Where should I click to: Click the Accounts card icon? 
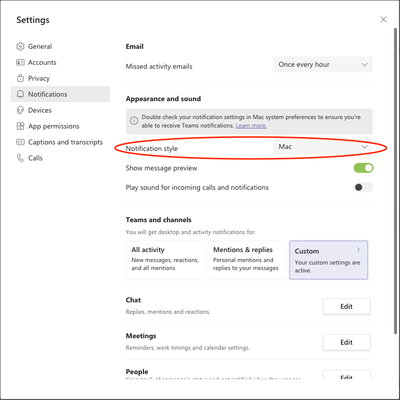pos(20,62)
